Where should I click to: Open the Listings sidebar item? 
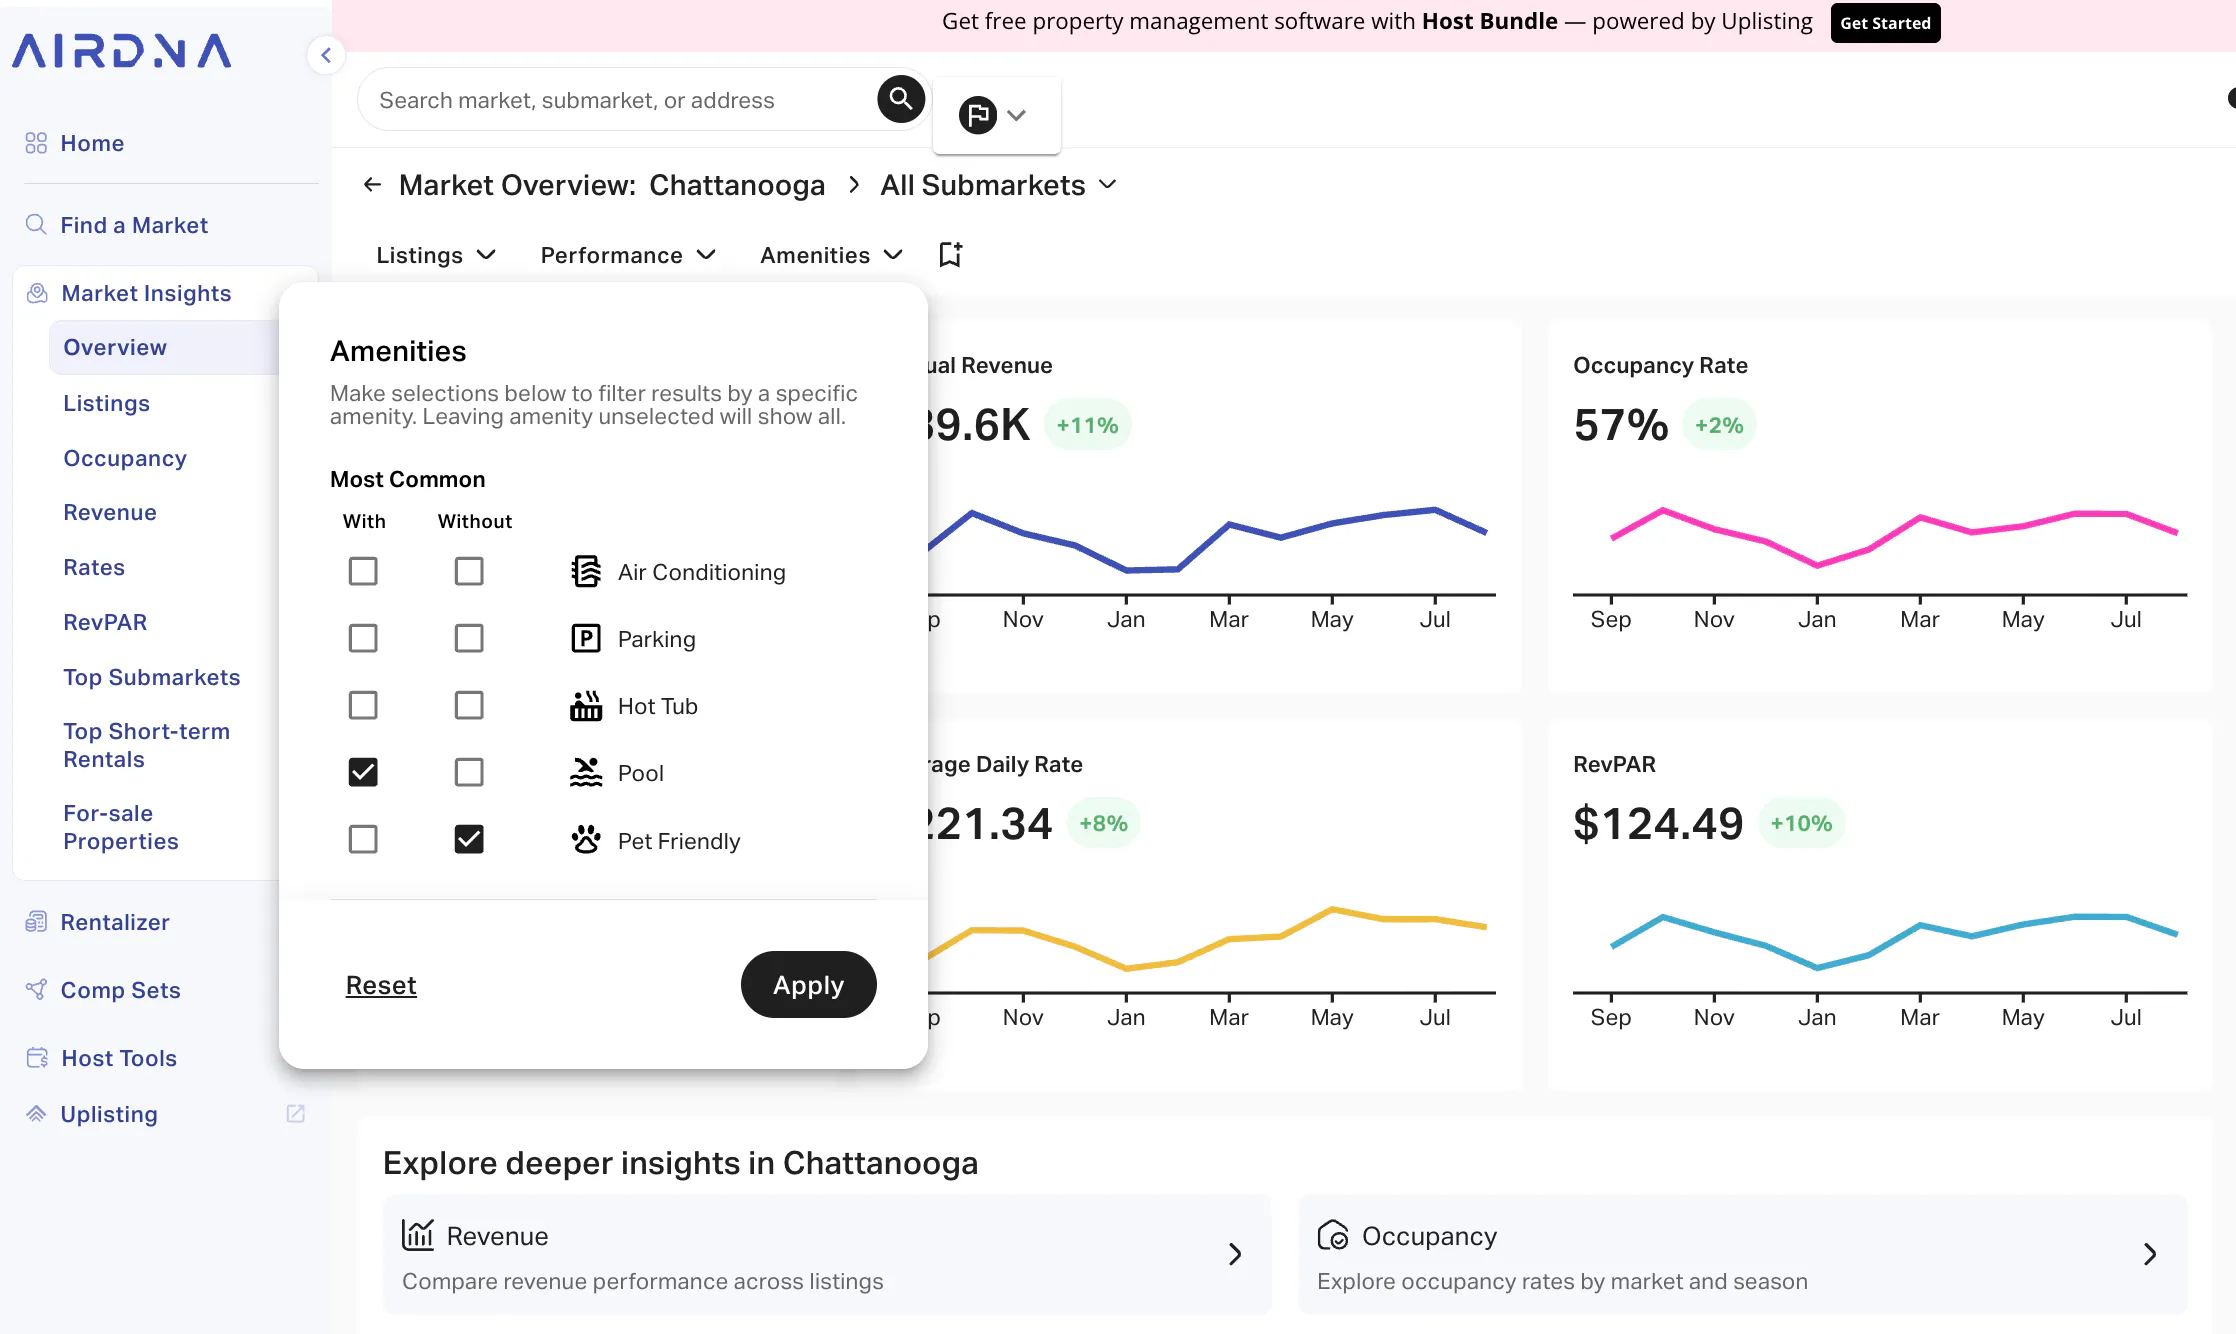[x=106, y=403]
